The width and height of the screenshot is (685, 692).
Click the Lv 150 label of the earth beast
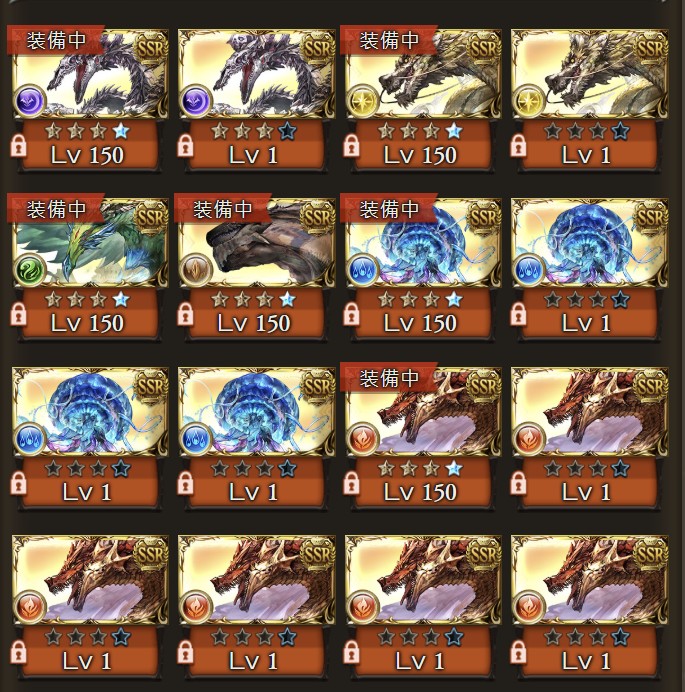point(254,323)
